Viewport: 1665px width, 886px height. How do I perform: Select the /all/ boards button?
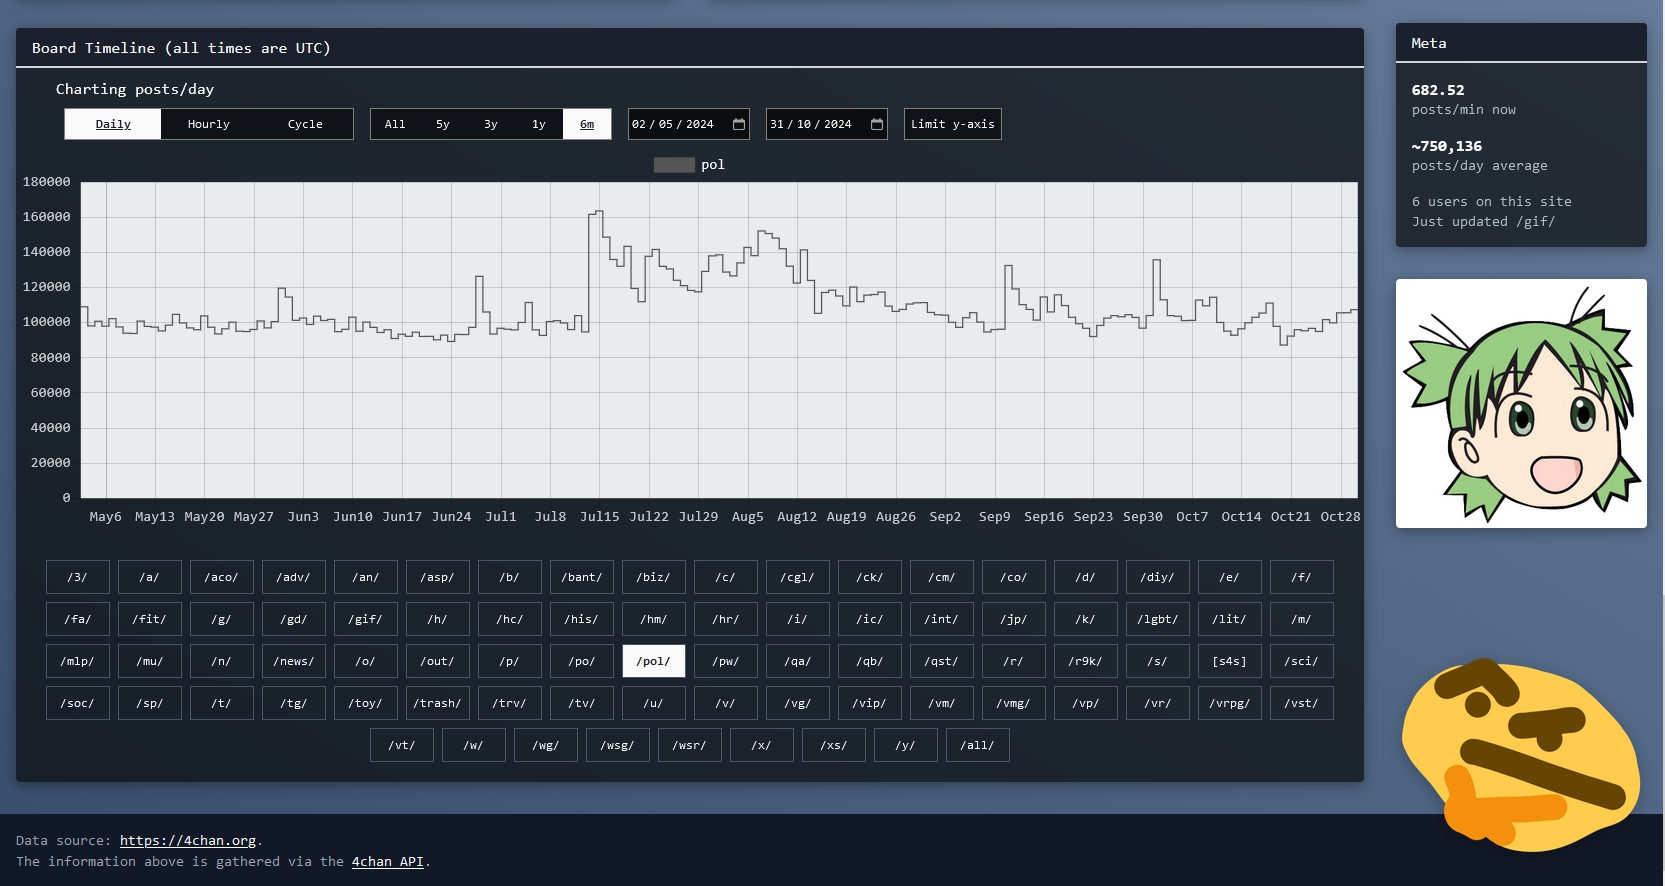[977, 745]
